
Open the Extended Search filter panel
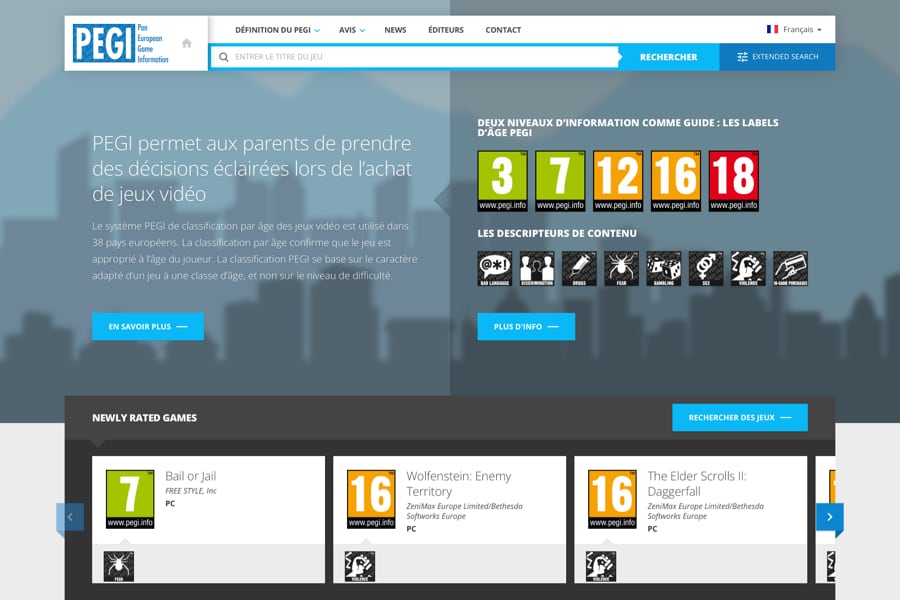click(777, 57)
